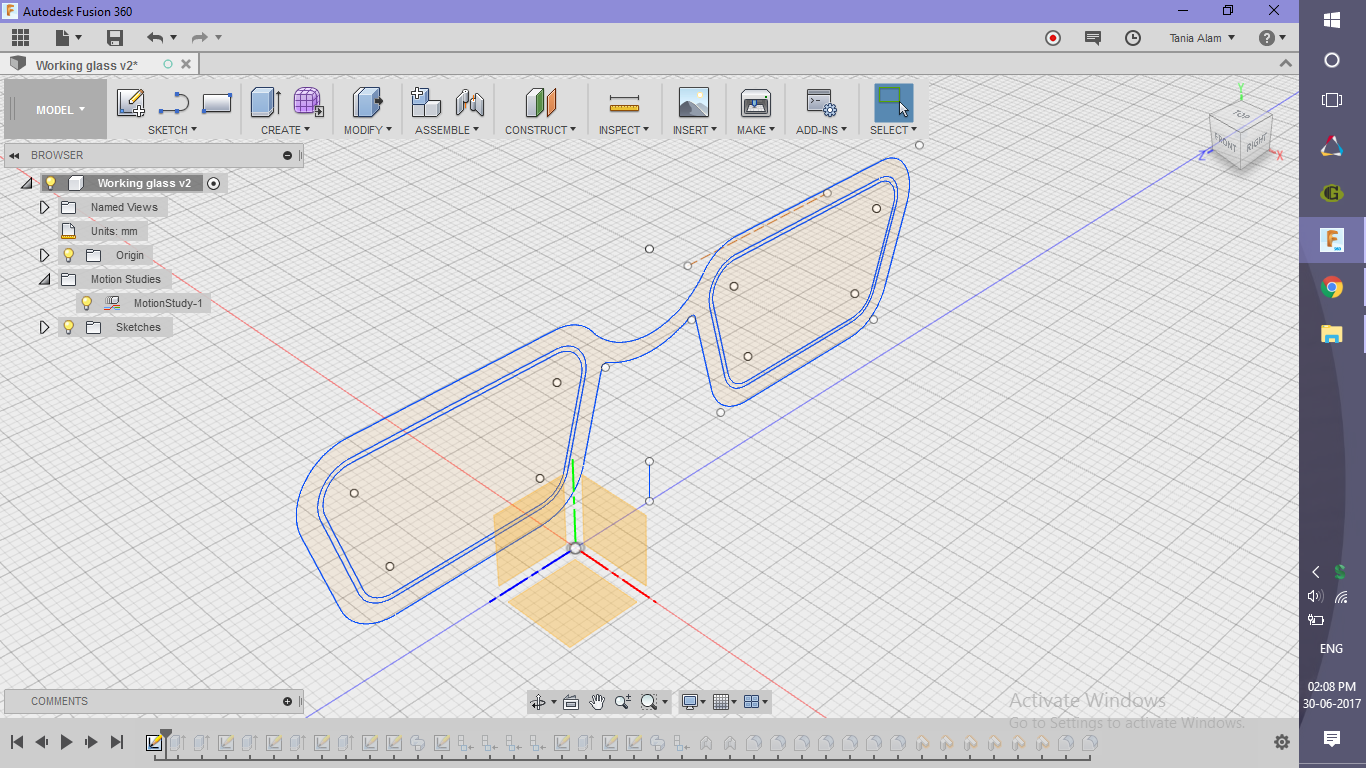1366x768 pixels.
Task: Toggle visibility bulb of MotionStudy-1
Action: point(87,303)
